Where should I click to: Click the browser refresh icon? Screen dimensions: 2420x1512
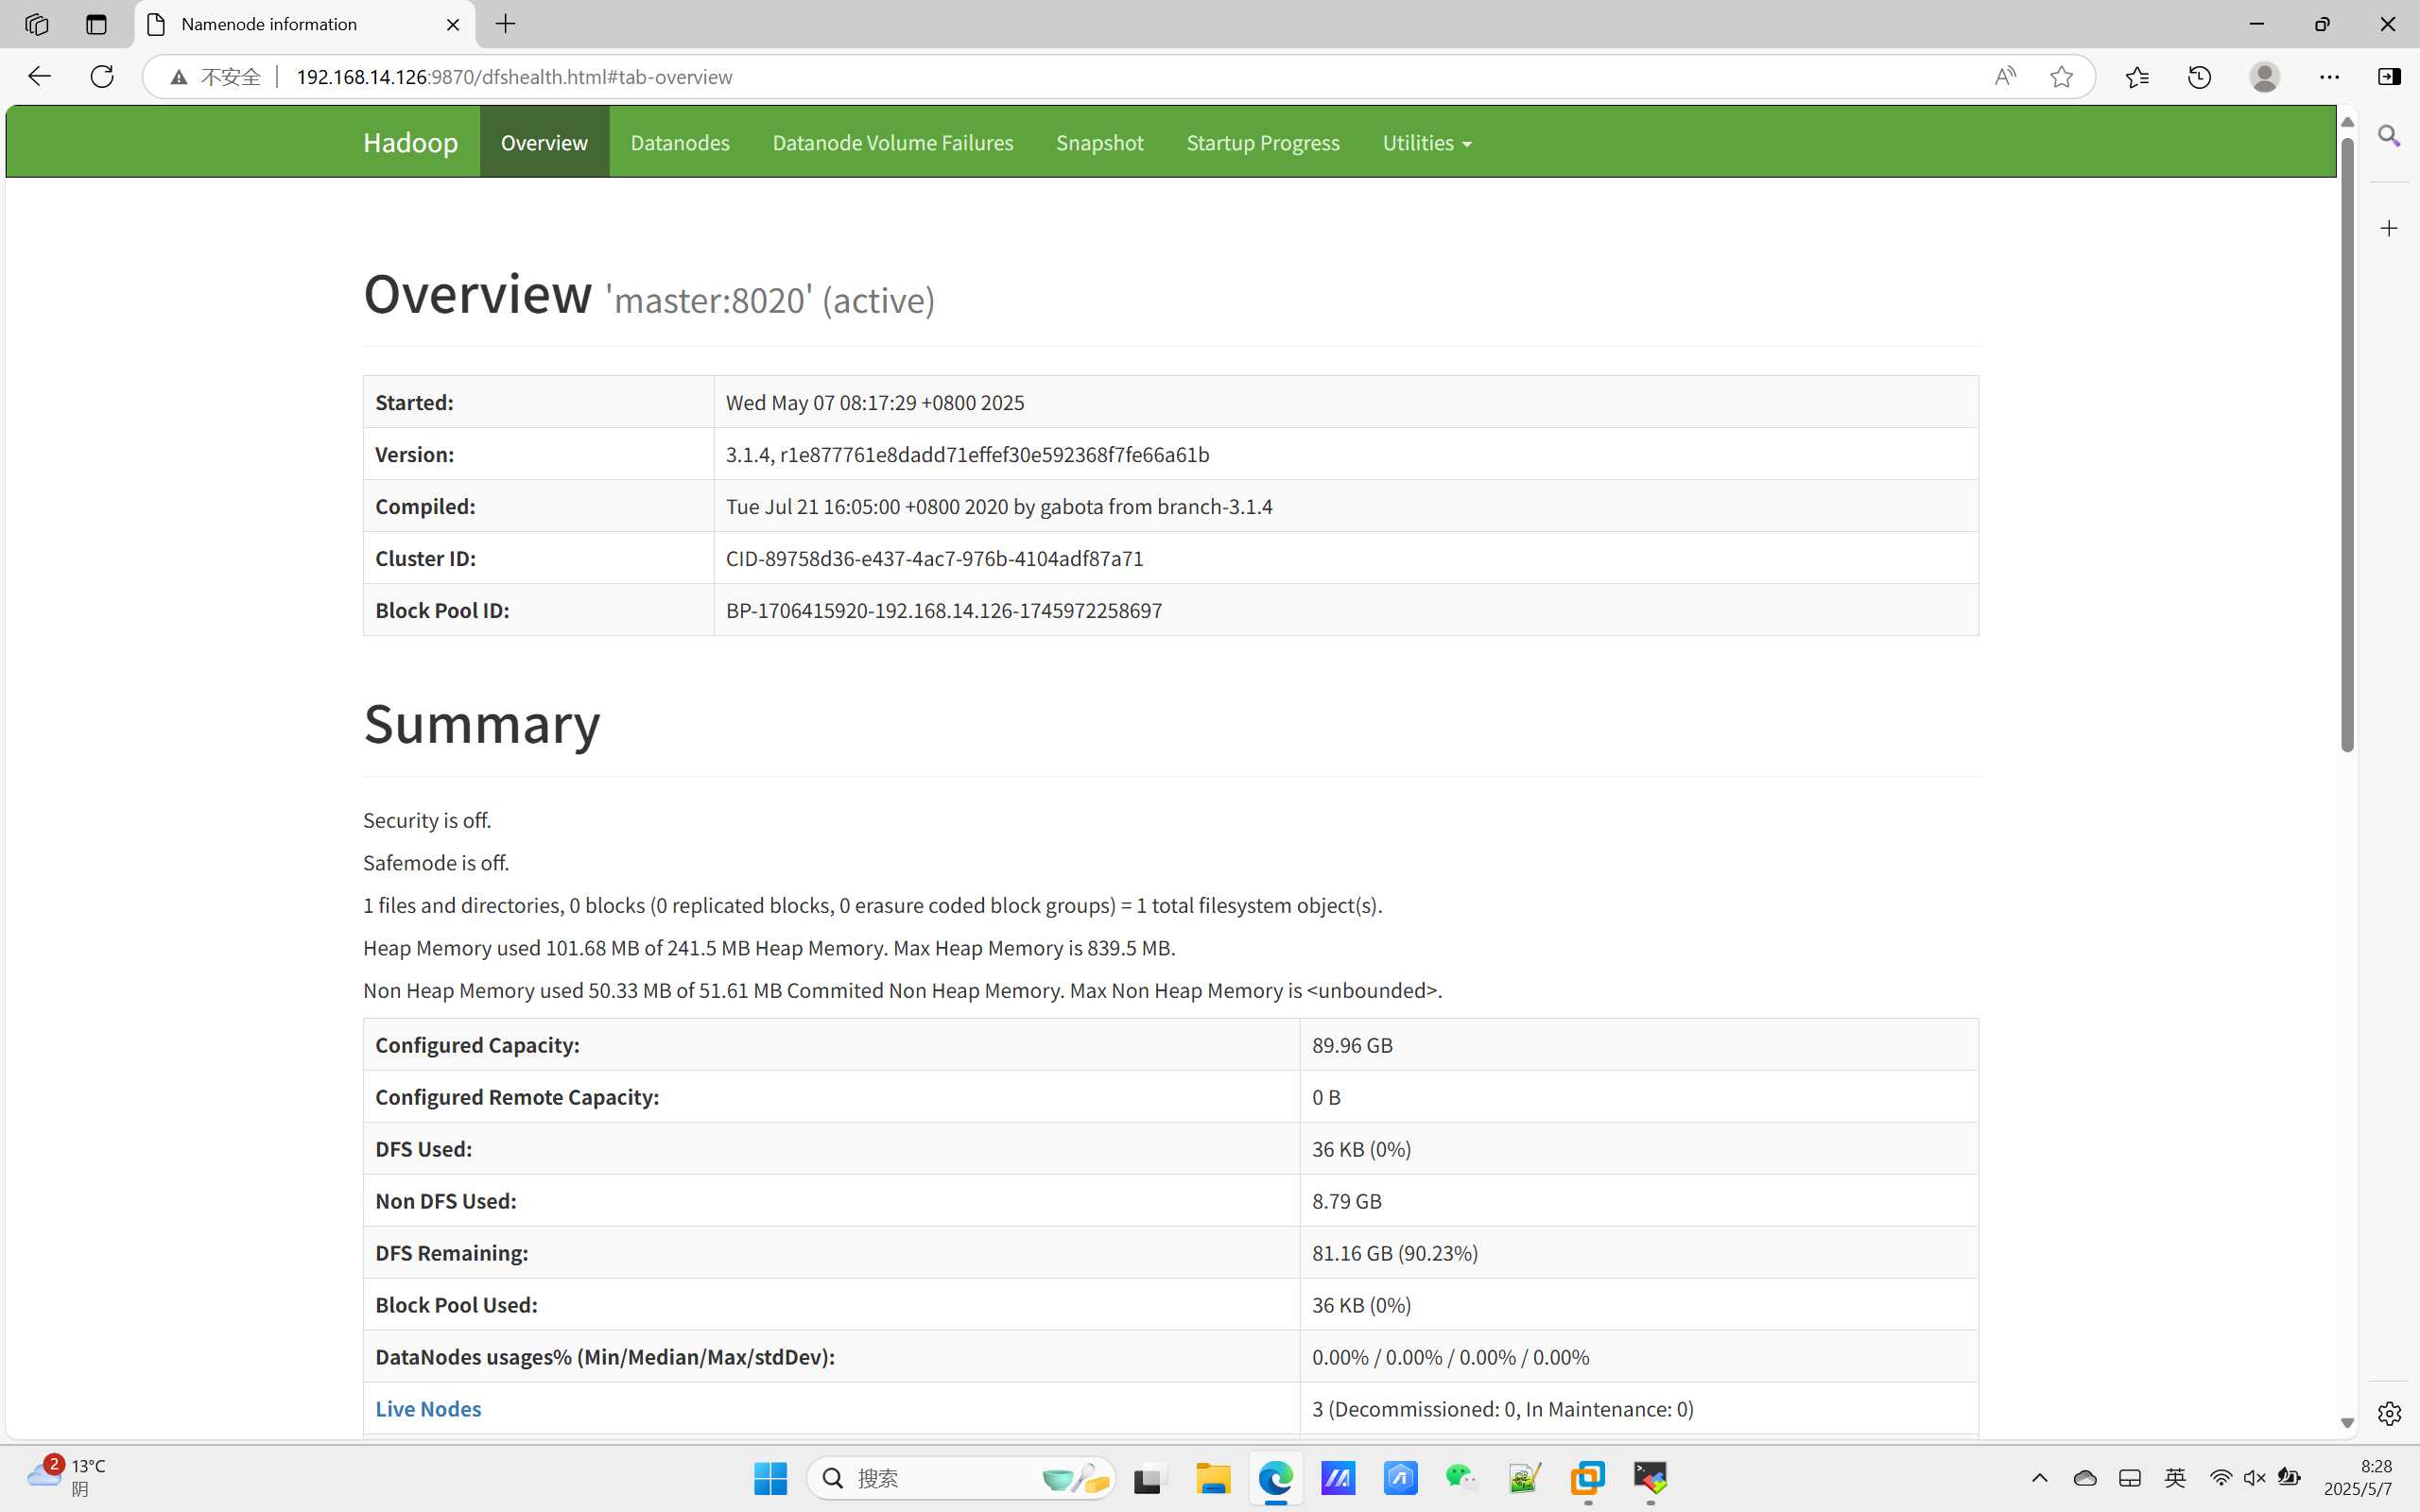tap(102, 77)
